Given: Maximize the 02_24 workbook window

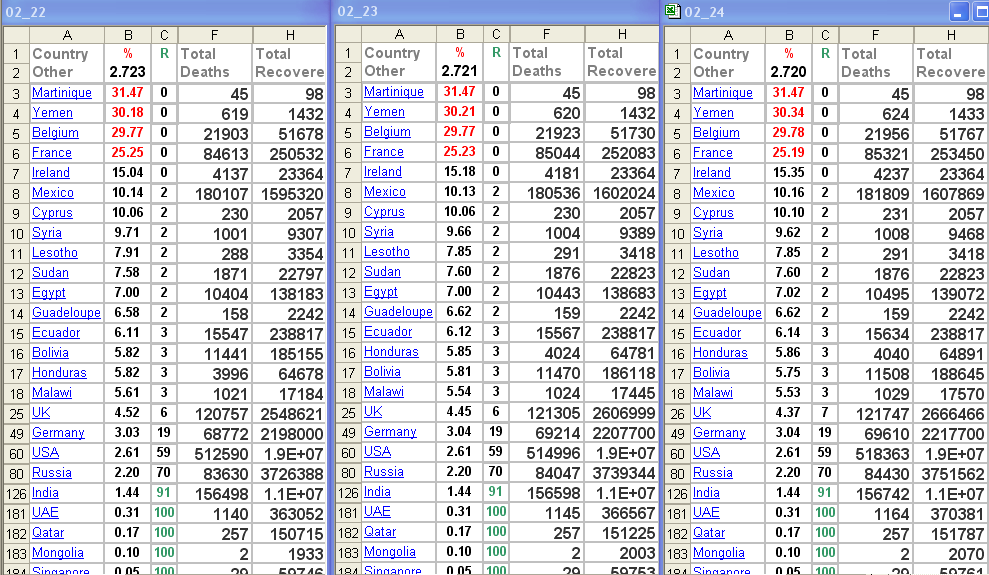Looking at the screenshot, I should click(979, 12).
